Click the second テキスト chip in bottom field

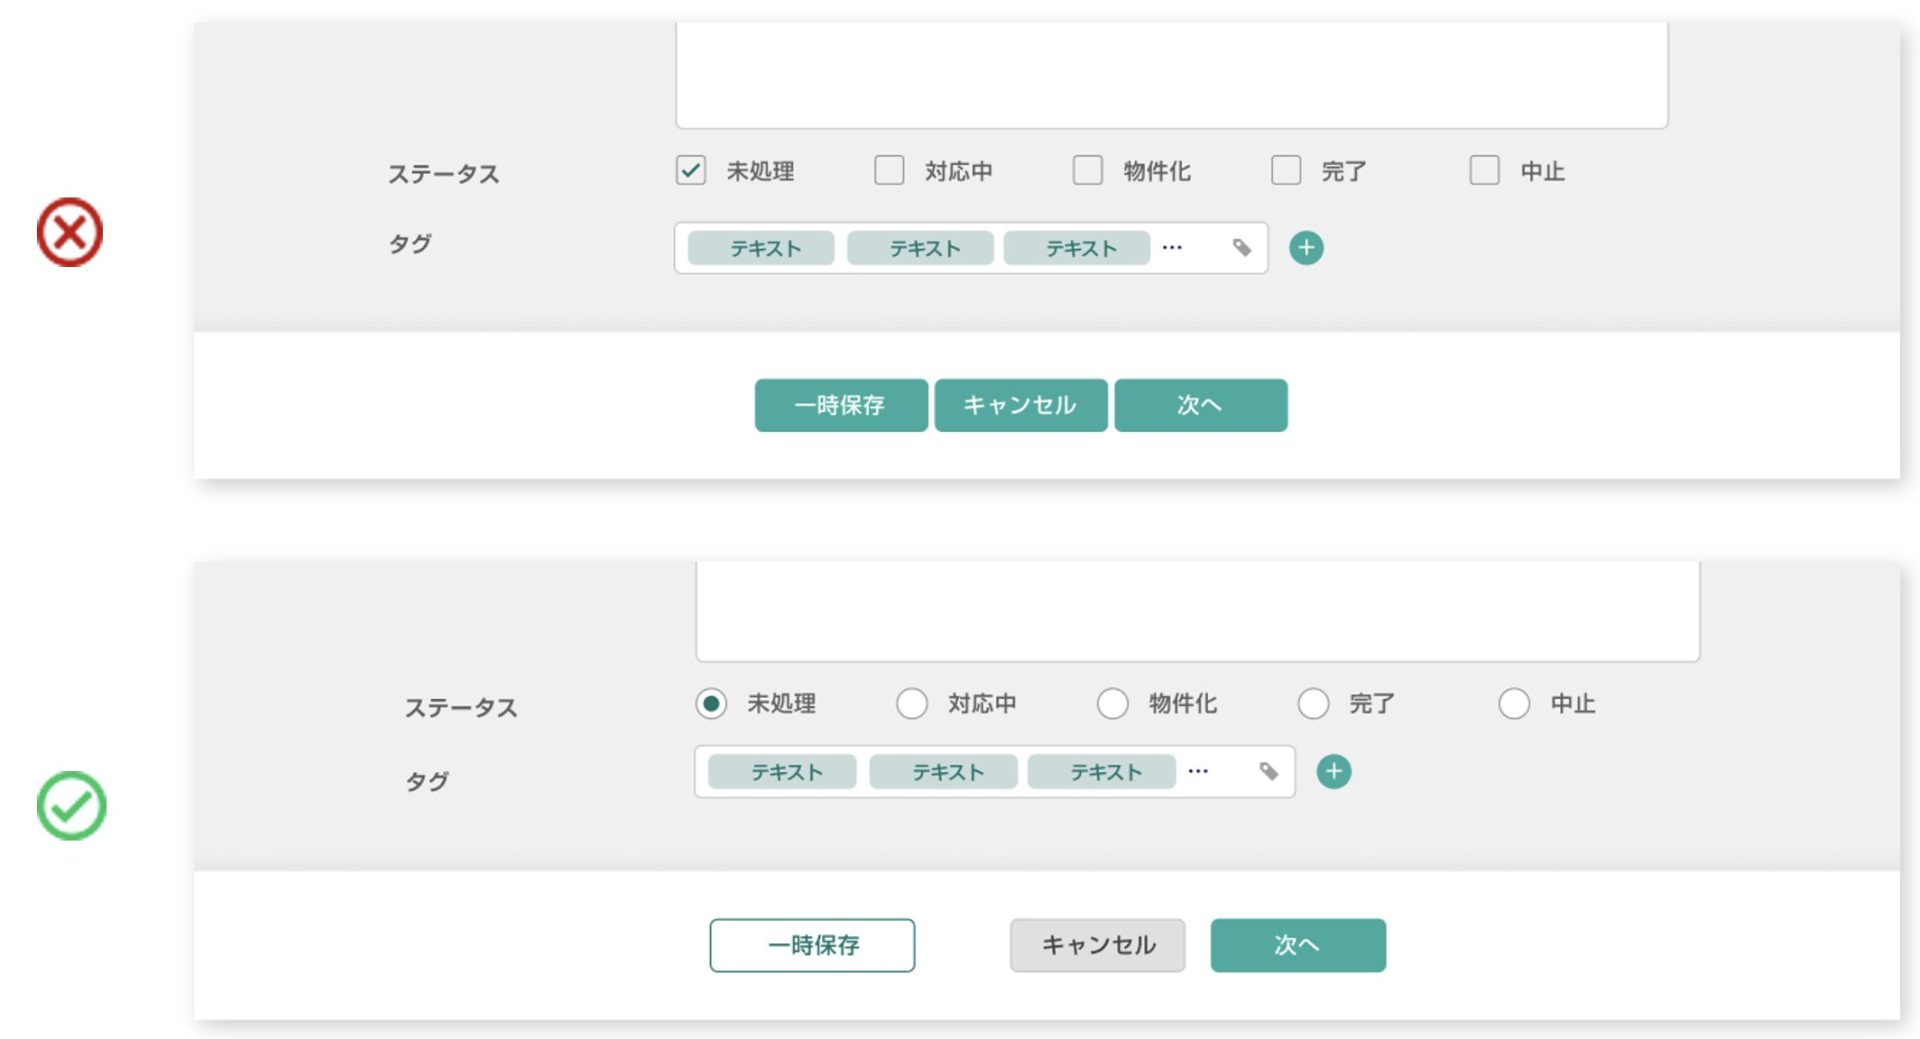[x=943, y=771]
